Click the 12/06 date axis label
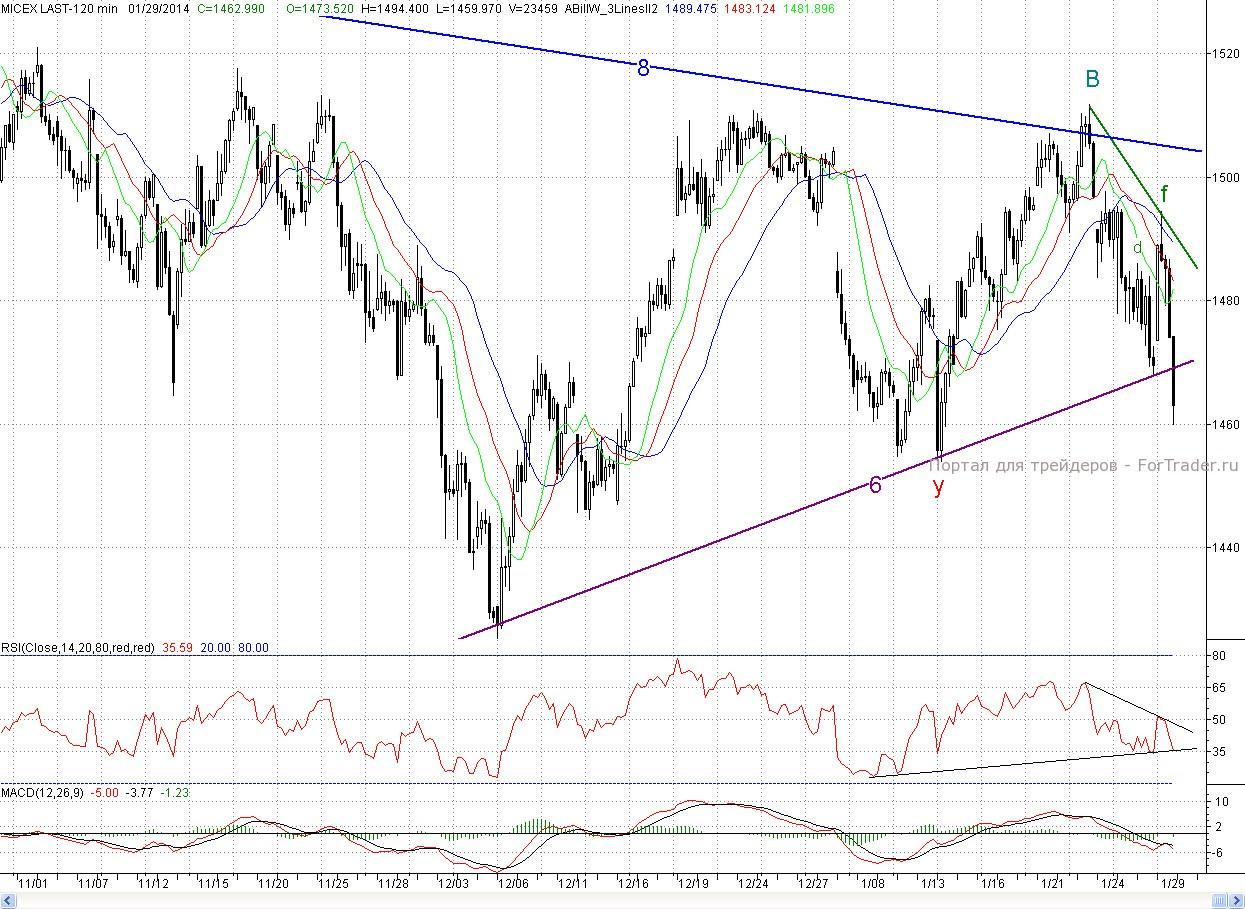 pos(513,884)
